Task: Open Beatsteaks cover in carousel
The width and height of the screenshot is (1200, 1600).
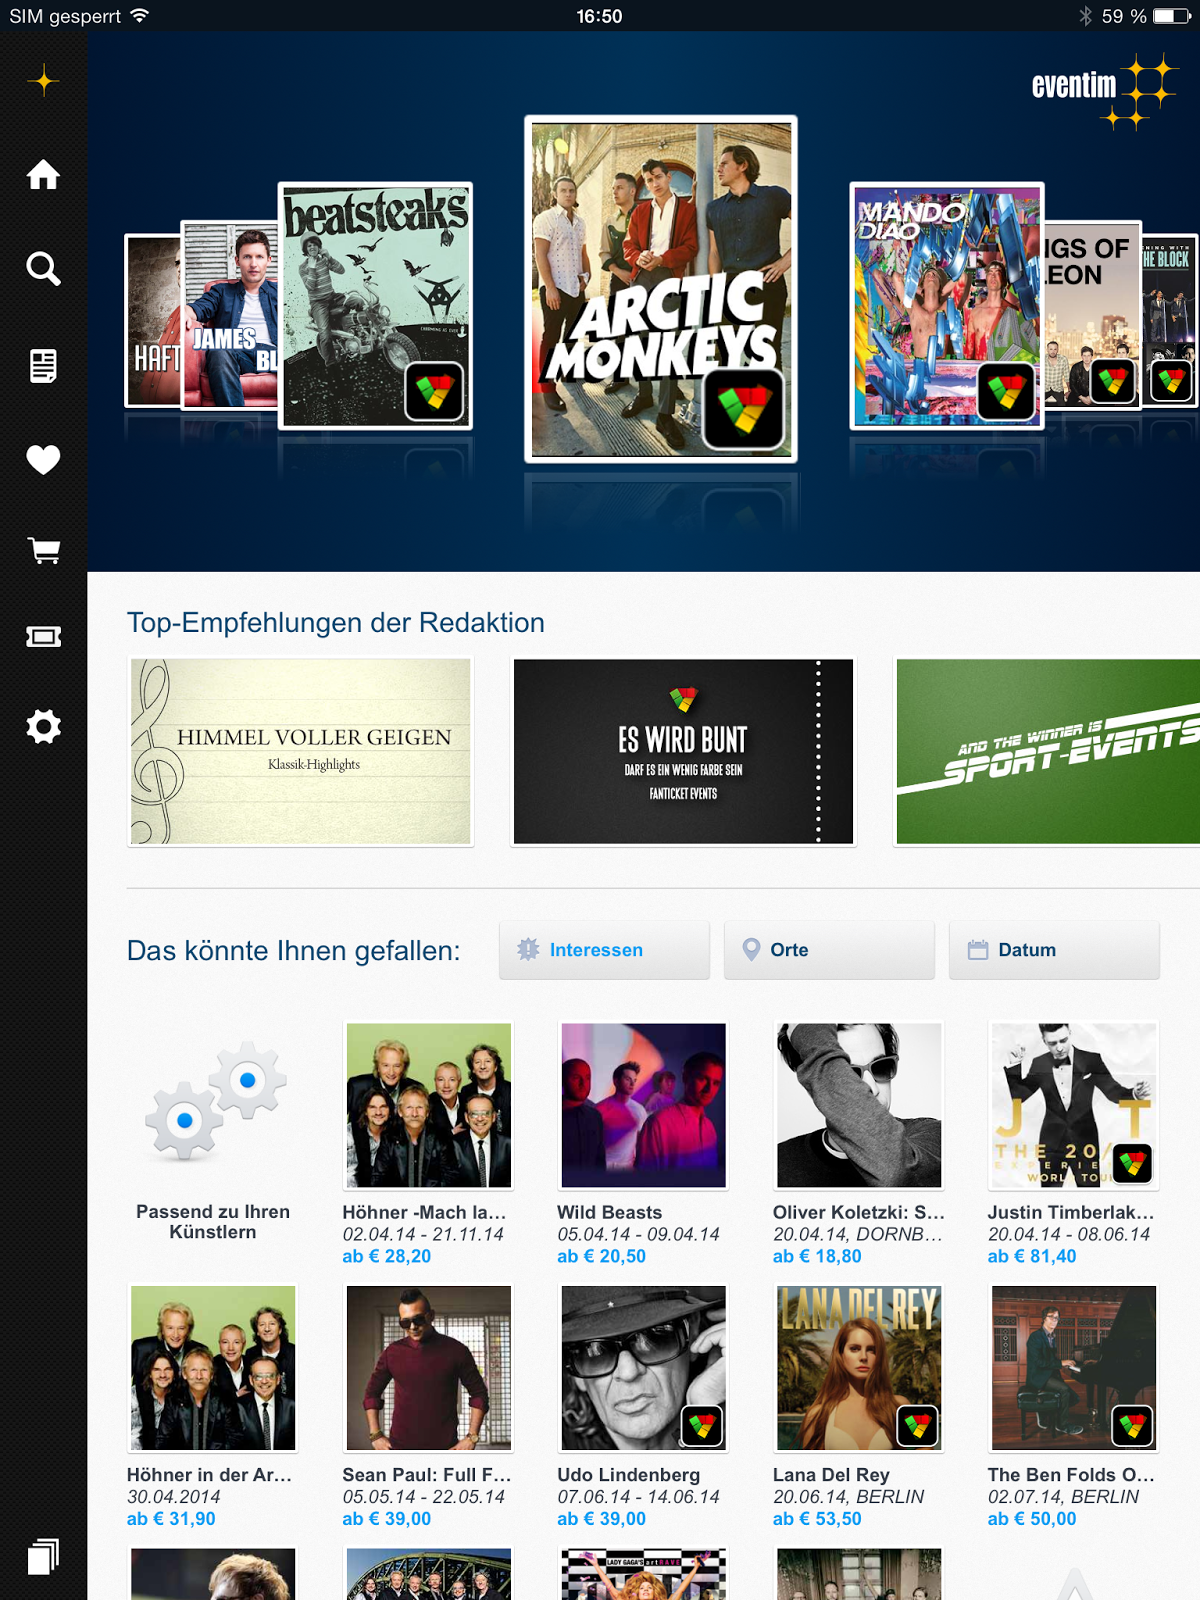Action: [375, 306]
